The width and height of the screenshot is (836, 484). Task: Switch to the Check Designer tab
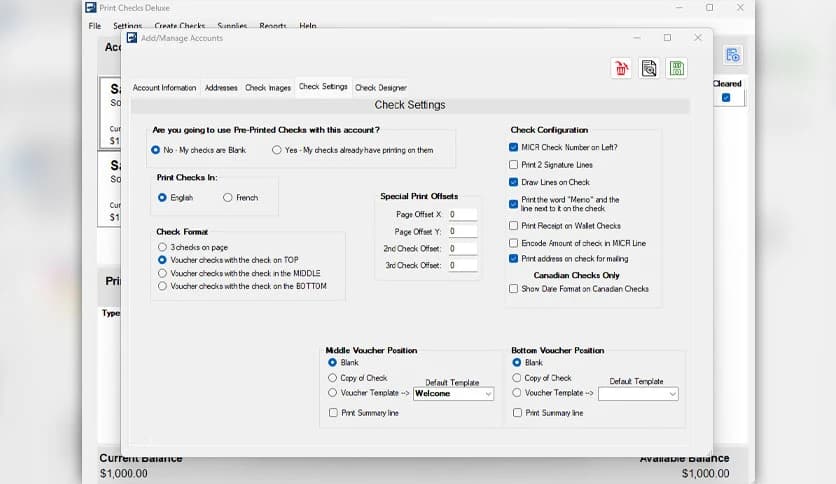(381, 87)
